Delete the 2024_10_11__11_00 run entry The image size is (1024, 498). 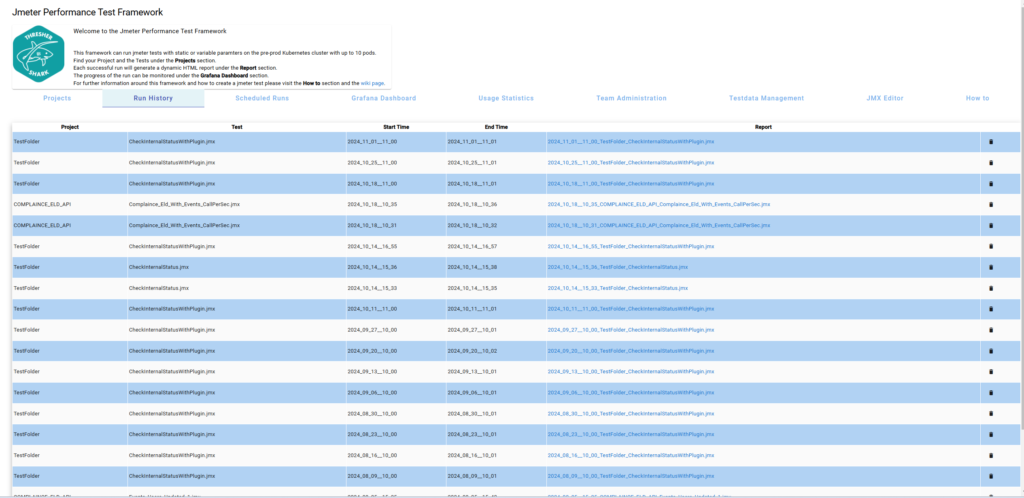click(x=991, y=309)
